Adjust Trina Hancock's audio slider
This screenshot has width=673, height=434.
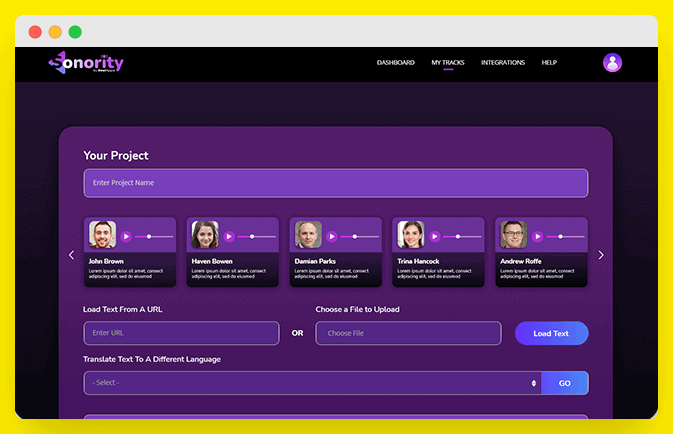coord(462,237)
